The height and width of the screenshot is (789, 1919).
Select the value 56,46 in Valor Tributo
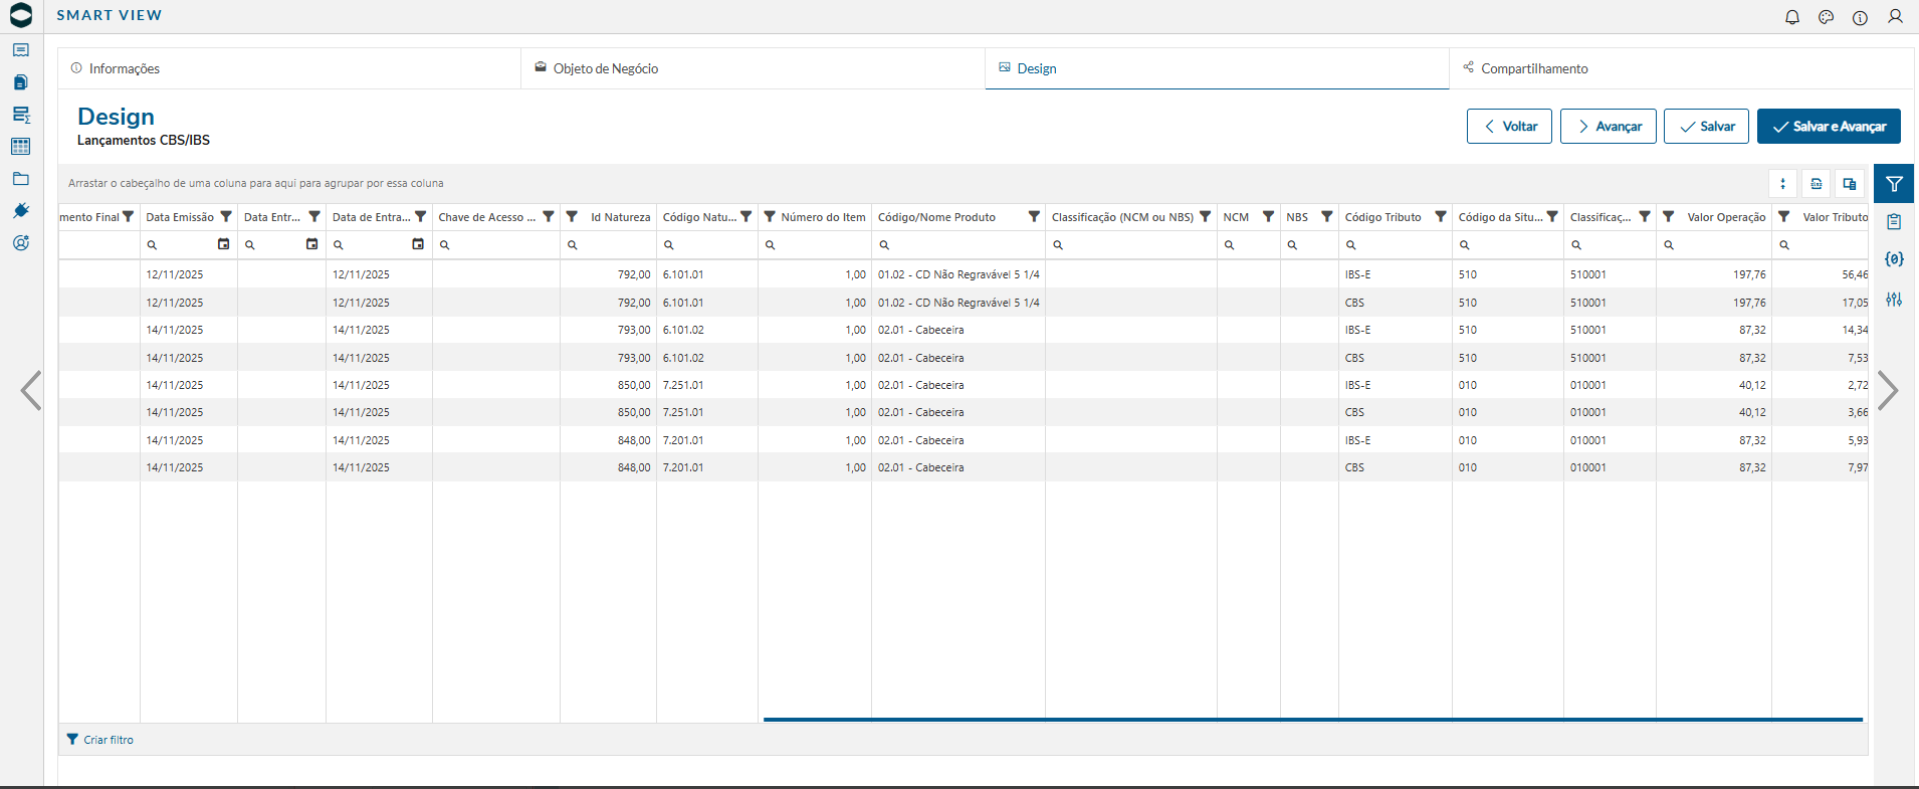tap(1820, 274)
